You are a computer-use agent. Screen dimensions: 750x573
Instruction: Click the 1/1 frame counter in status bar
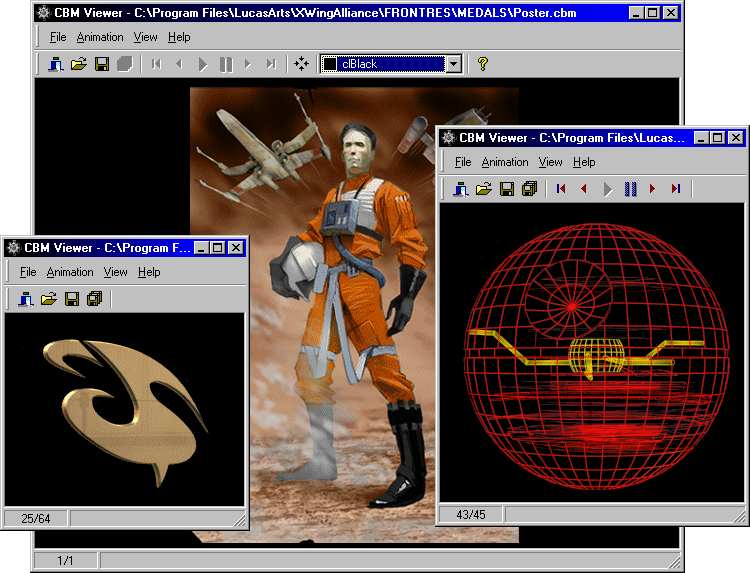coord(65,560)
